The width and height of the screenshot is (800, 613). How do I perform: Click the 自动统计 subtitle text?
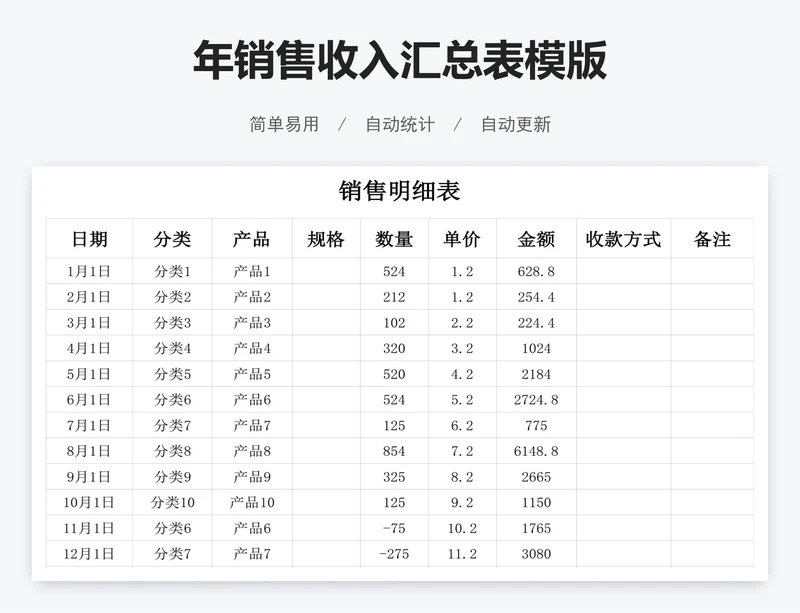400,124
